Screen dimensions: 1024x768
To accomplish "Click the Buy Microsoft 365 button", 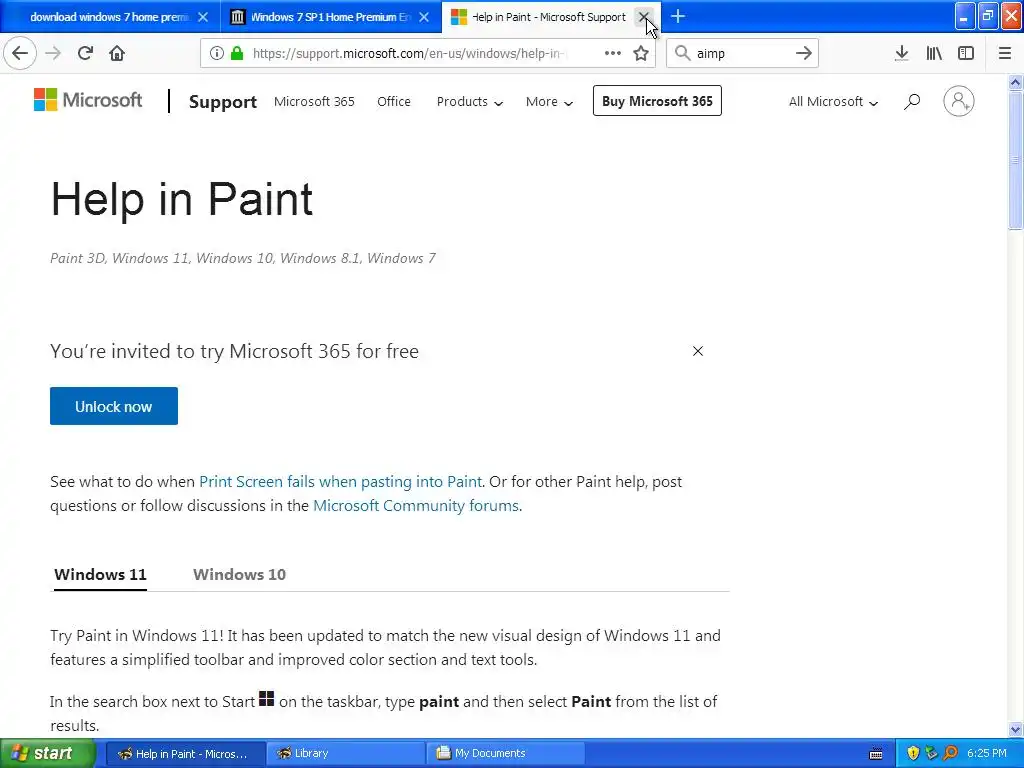I will [x=657, y=101].
